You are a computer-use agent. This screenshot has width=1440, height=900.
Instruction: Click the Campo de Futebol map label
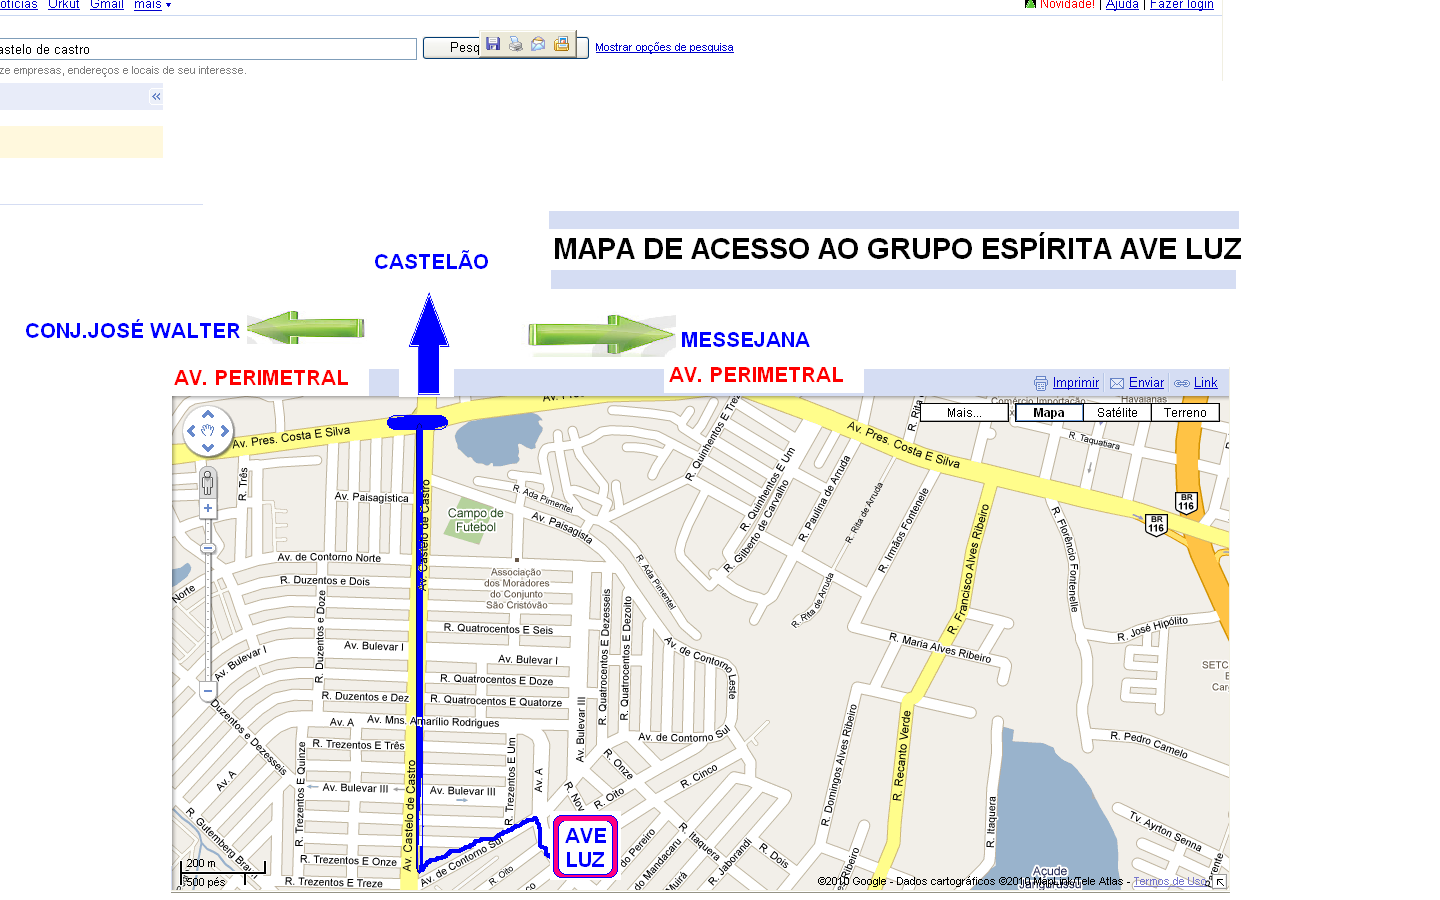pos(476,520)
